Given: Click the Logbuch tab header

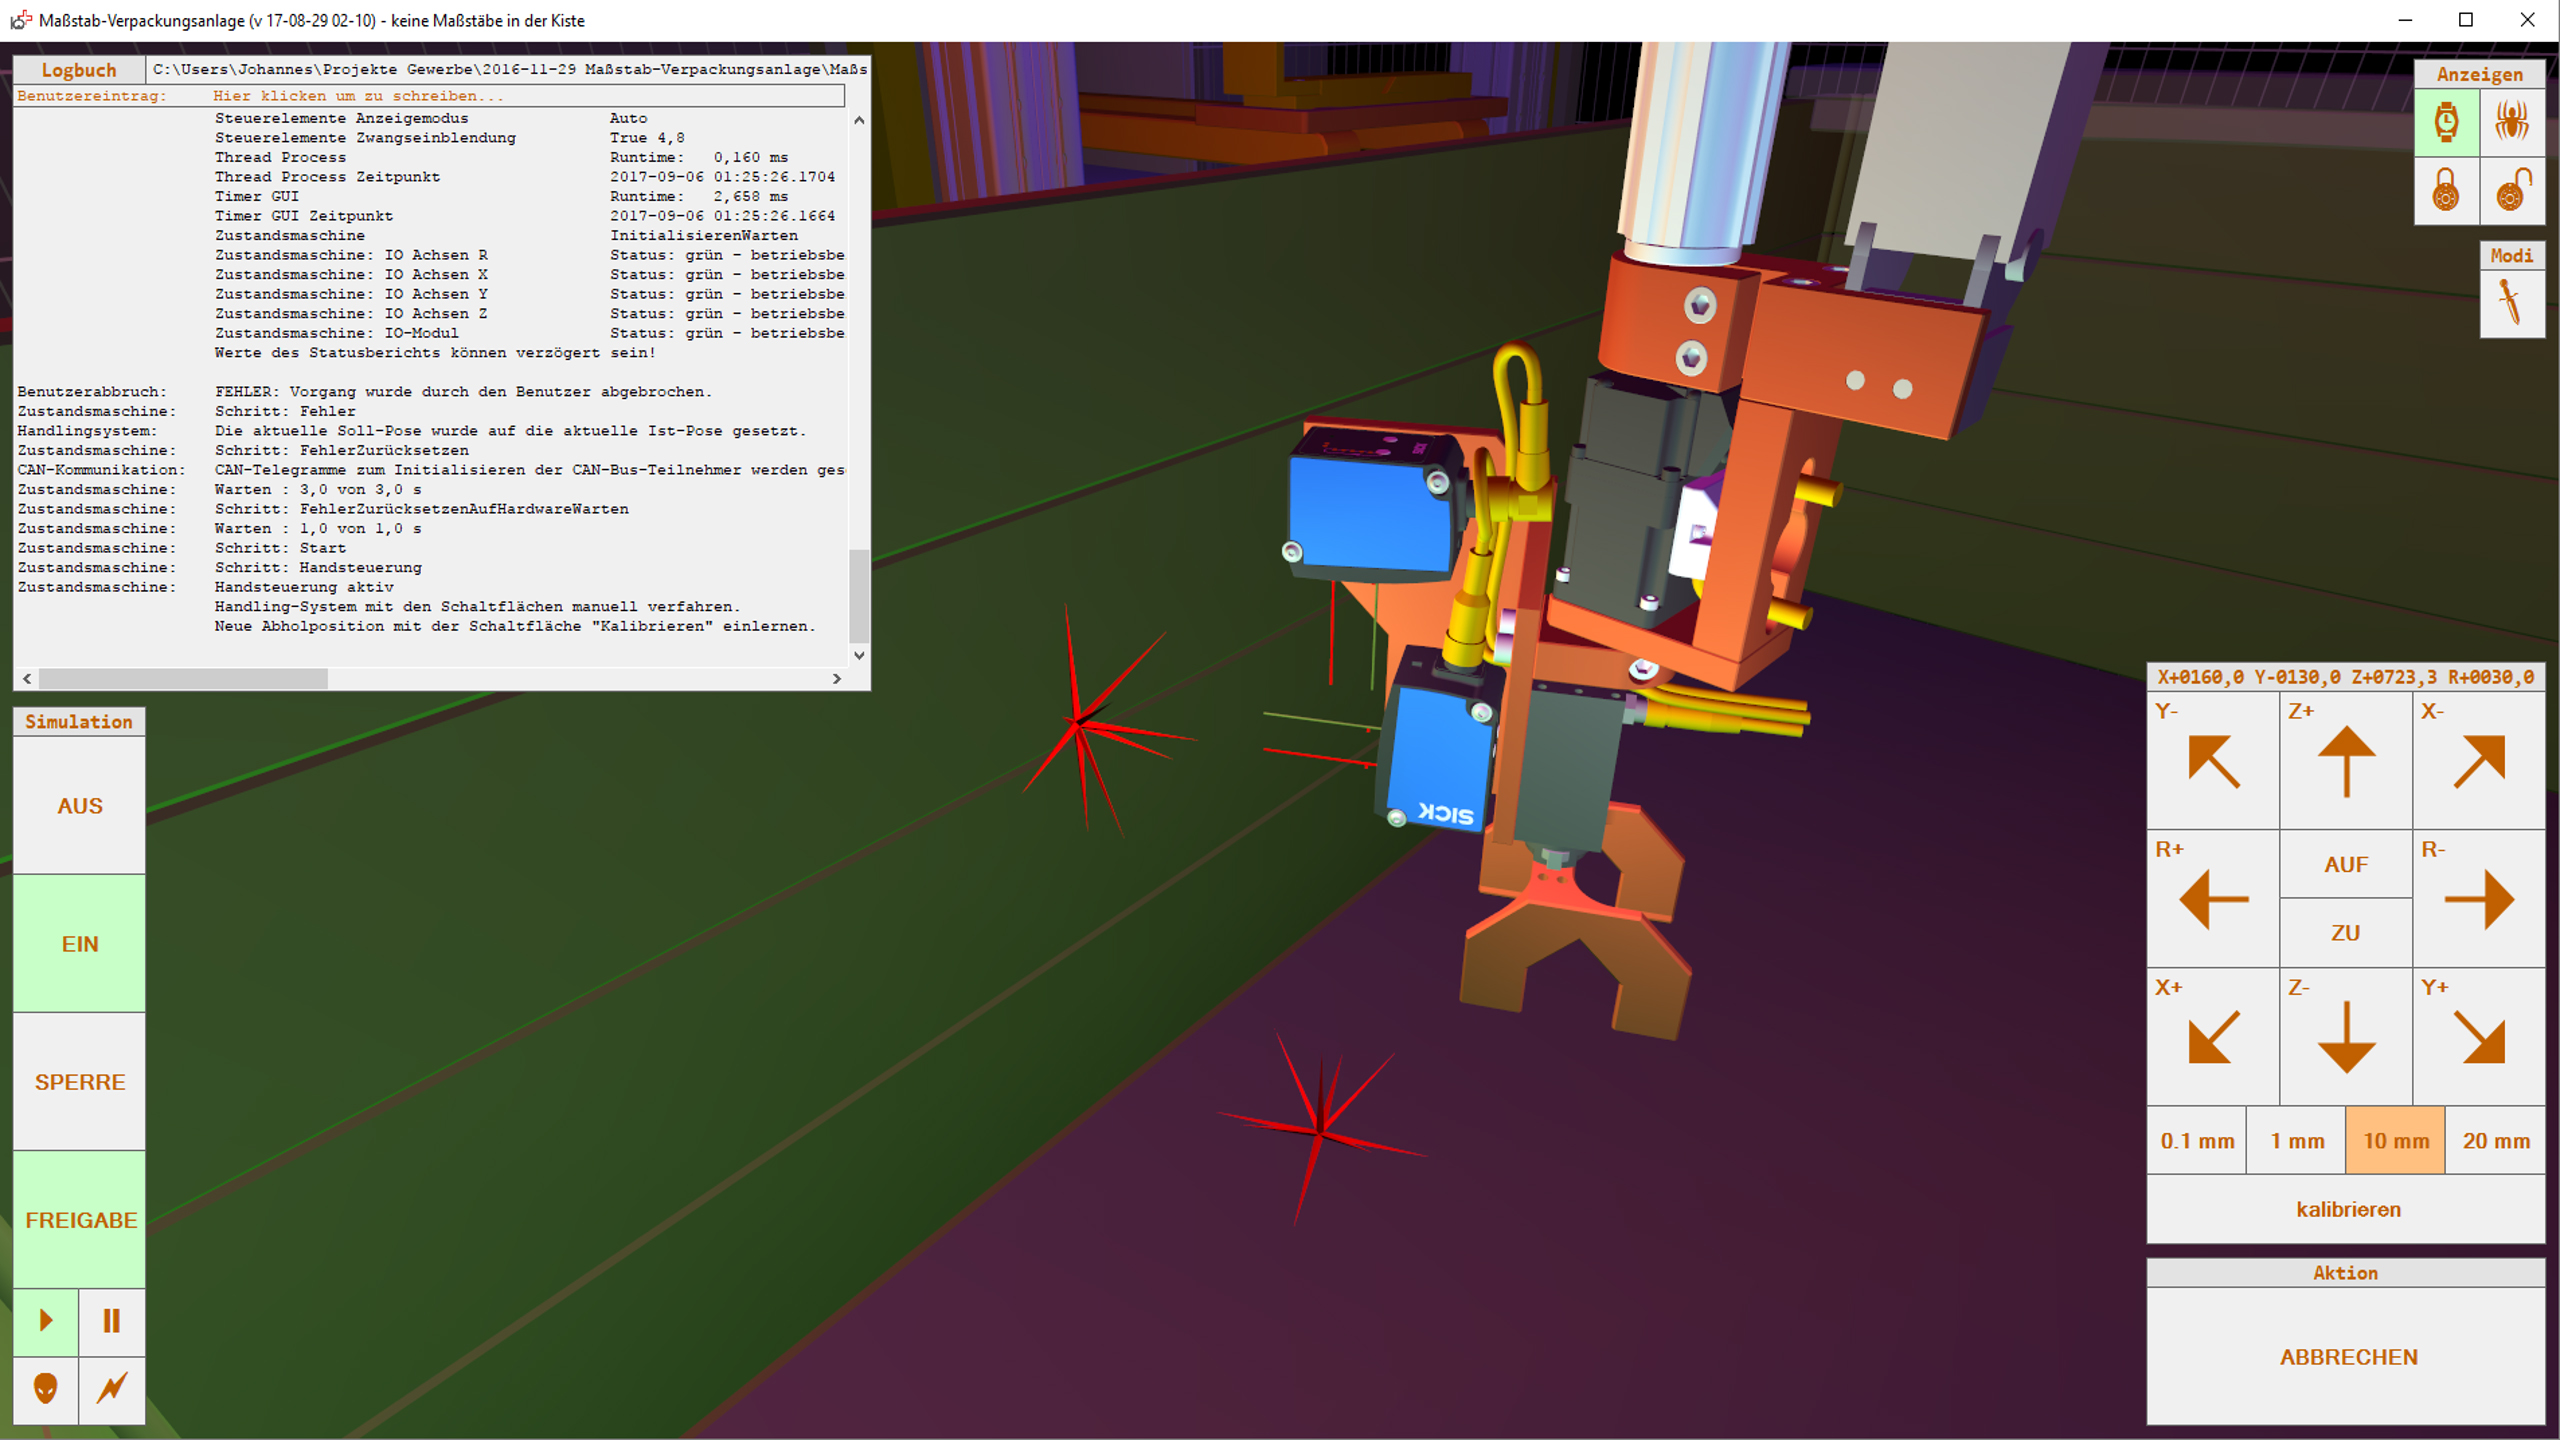Looking at the screenshot, I should (79, 70).
